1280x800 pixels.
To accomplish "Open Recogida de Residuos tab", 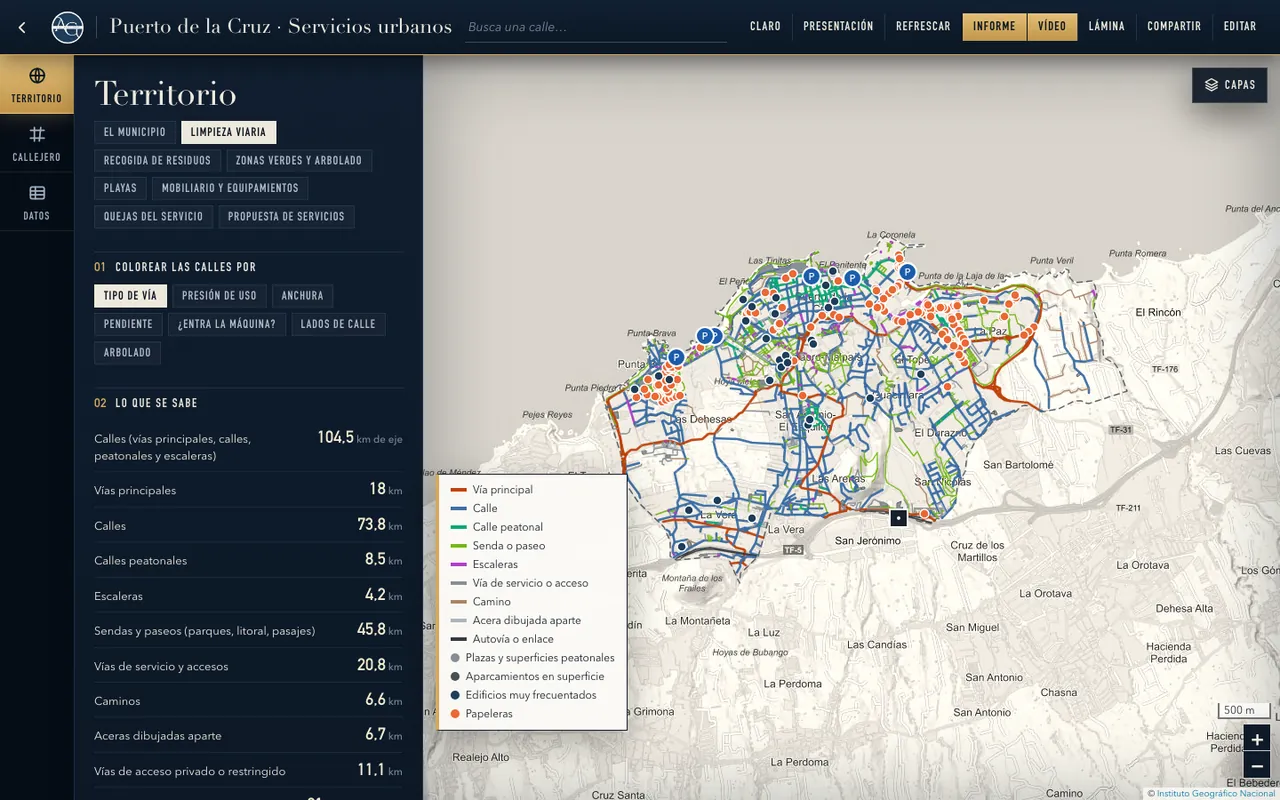I will click(157, 160).
